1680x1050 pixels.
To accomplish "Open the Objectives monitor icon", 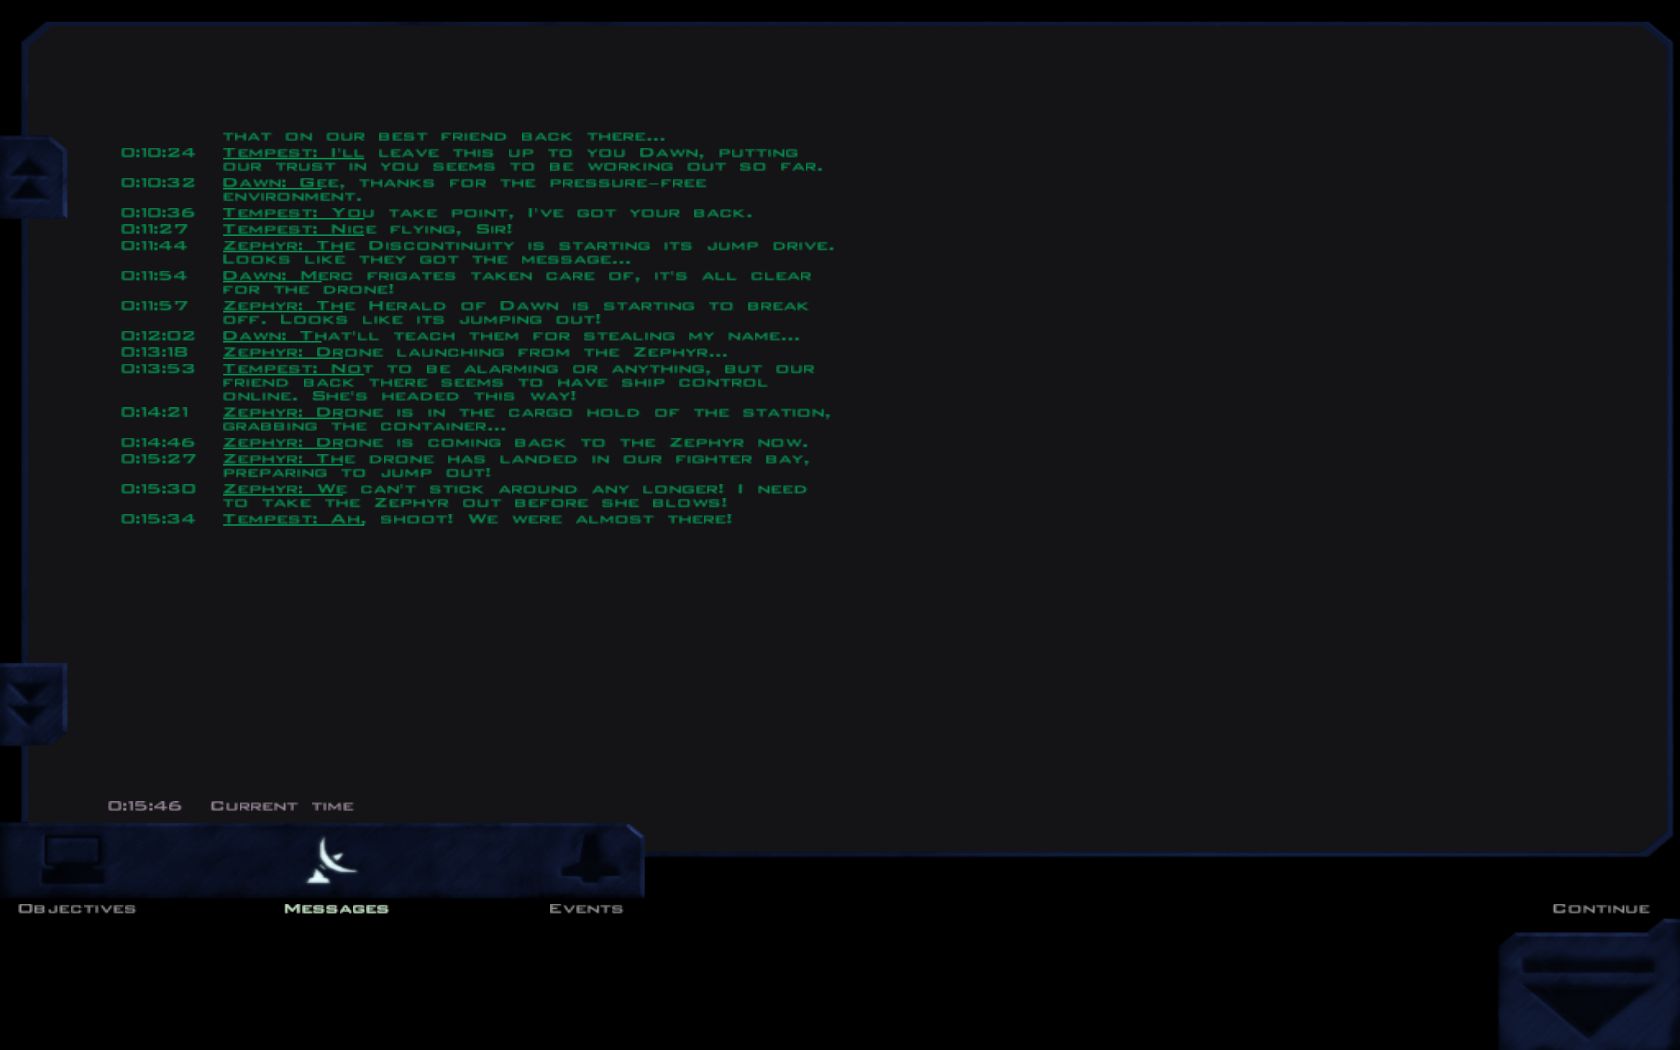I will [72, 859].
